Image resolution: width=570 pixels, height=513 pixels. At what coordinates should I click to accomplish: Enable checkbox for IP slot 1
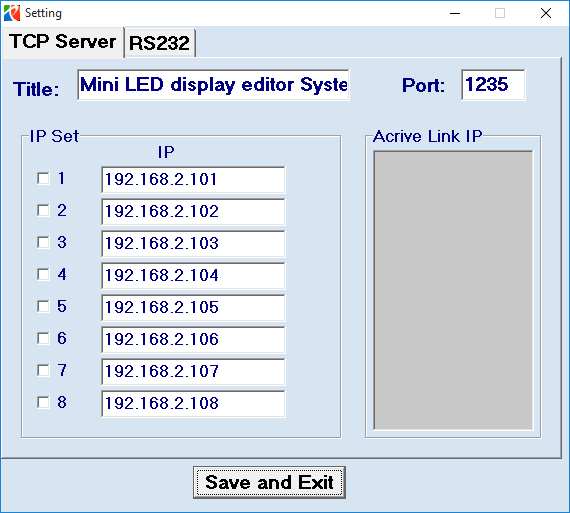[43, 179]
